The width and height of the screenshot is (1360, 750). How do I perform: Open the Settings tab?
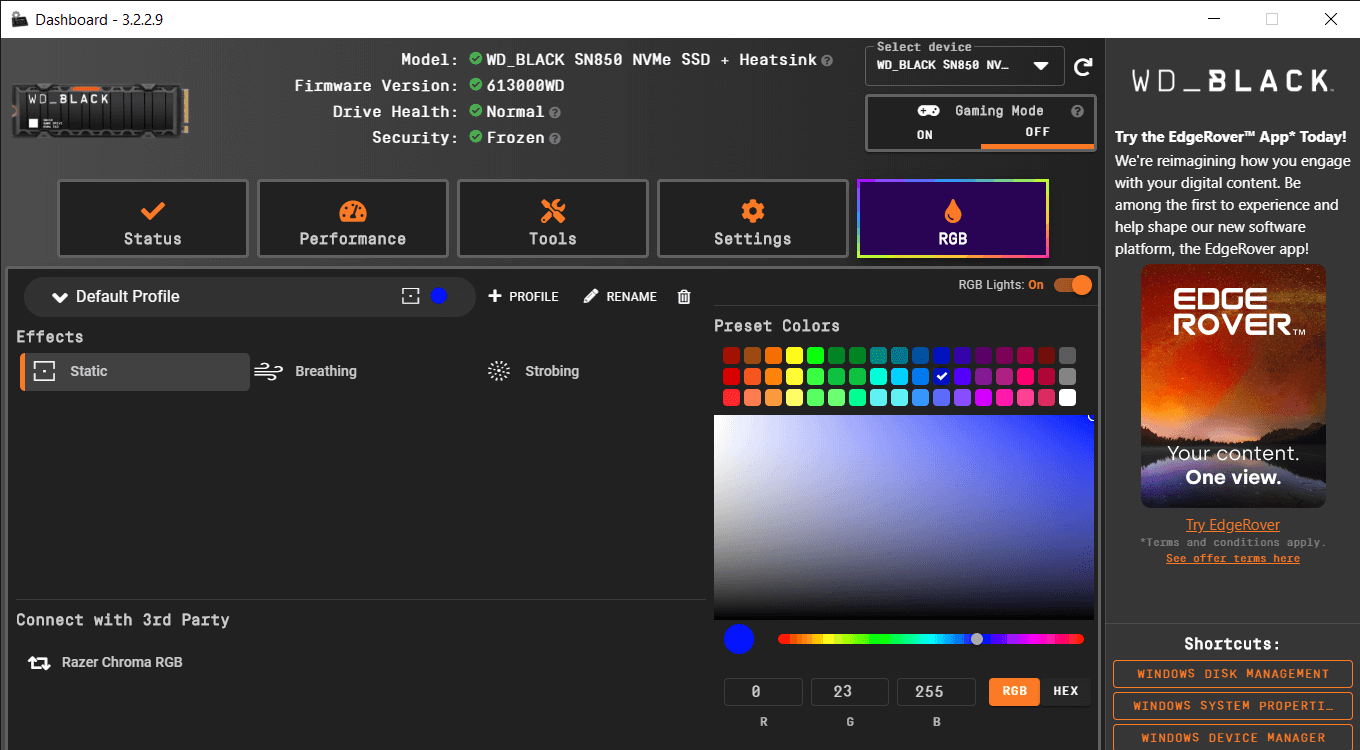point(753,219)
